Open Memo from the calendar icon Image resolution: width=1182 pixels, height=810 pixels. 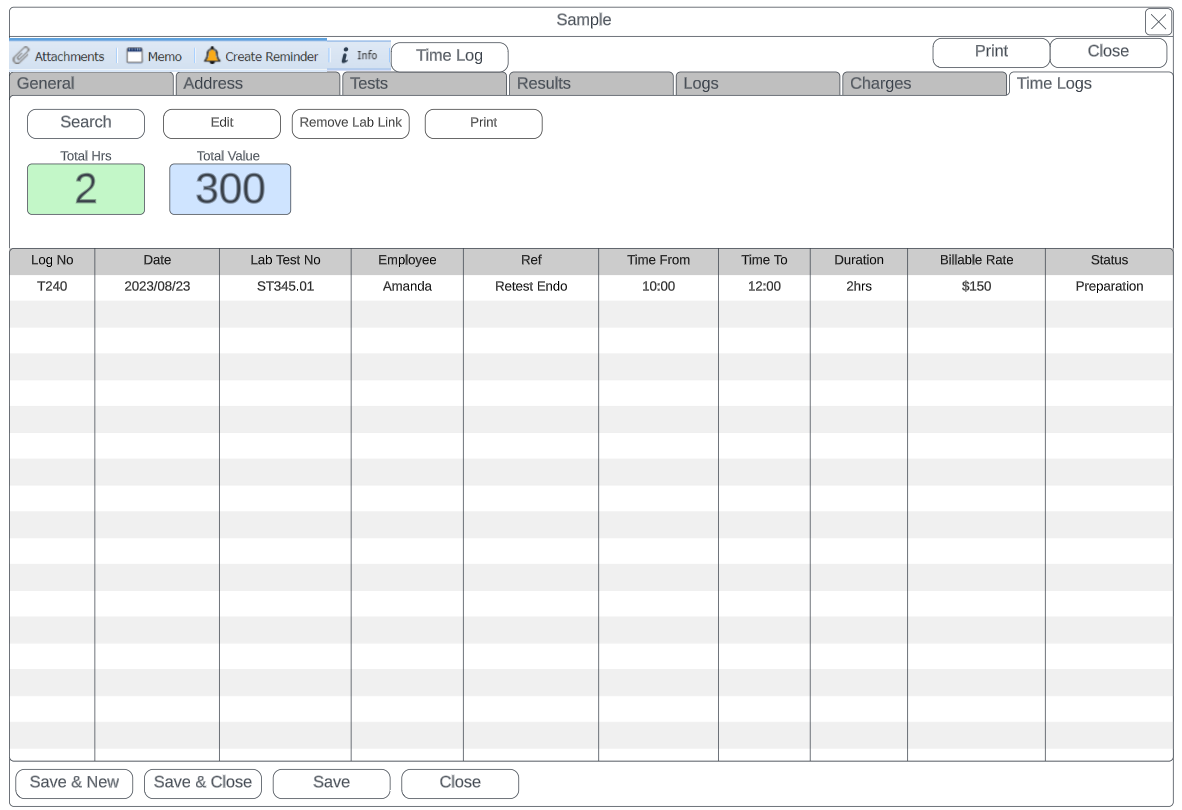[134, 56]
